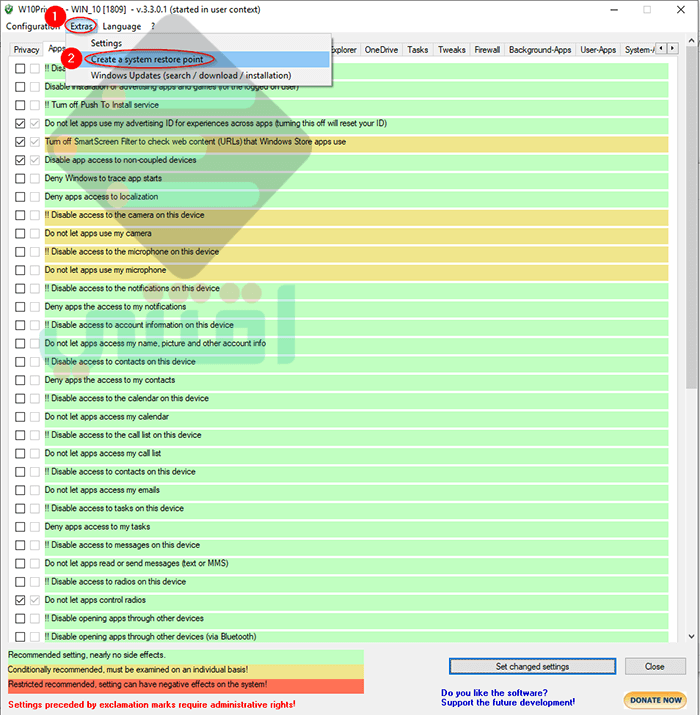Click the green Recommended setting legend row
700x715 pixels.
186,655
